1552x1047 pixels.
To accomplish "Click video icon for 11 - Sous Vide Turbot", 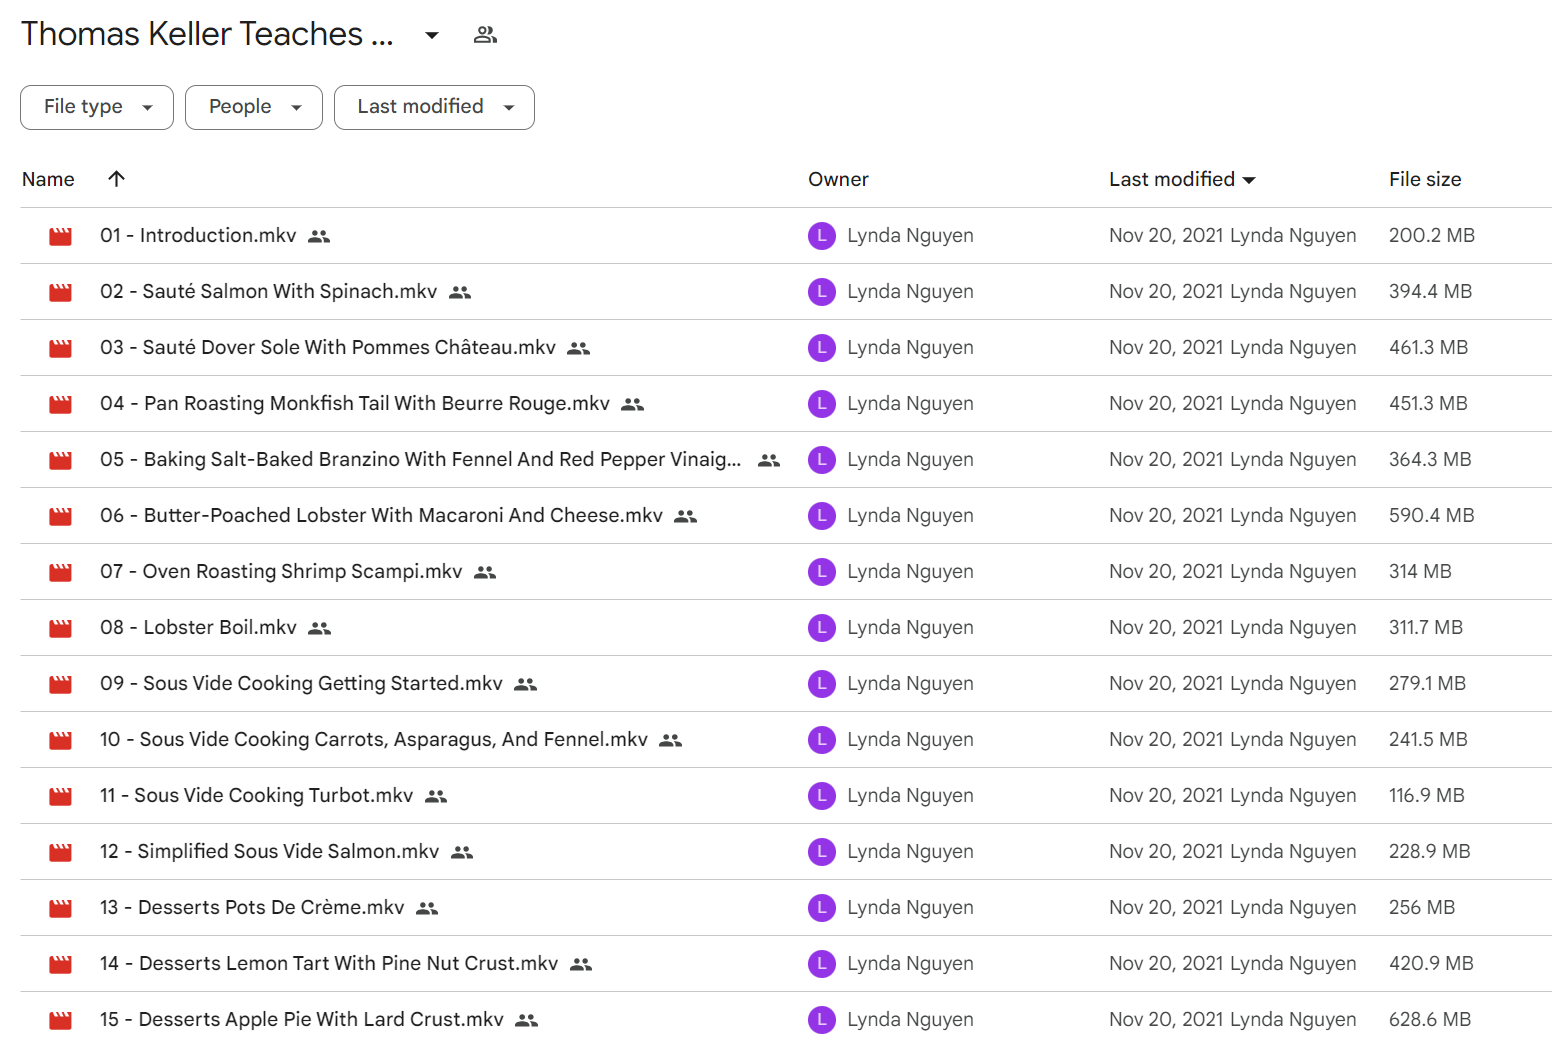I will click(x=61, y=797).
